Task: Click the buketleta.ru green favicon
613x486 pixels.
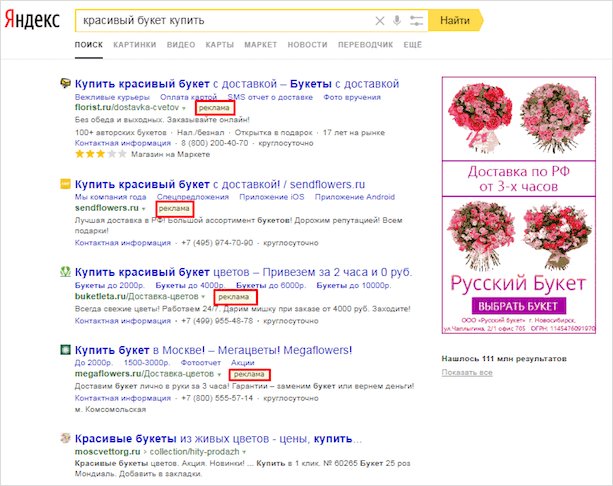Action: point(65,271)
